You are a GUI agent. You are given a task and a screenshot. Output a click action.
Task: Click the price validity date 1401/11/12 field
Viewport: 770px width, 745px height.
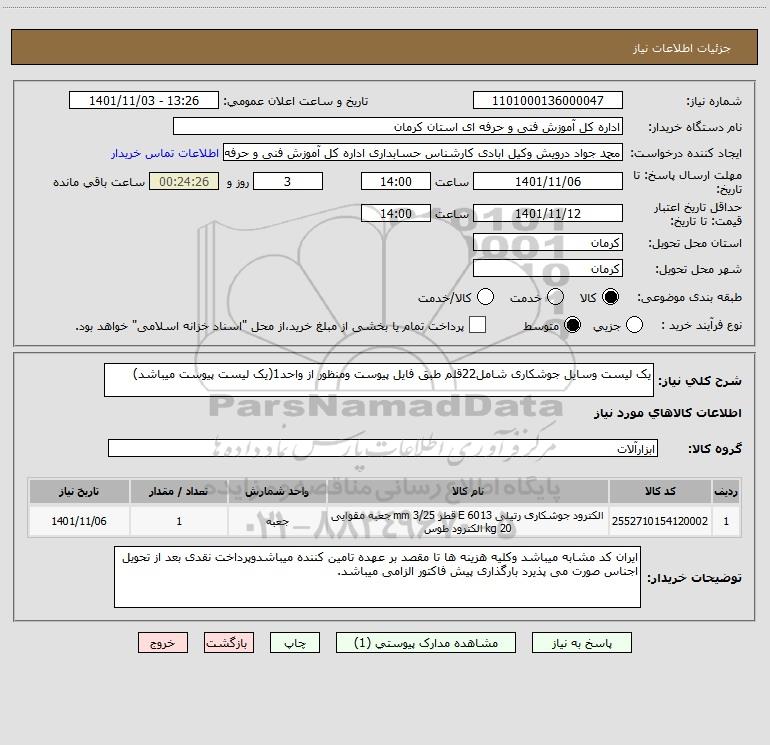(x=548, y=213)
